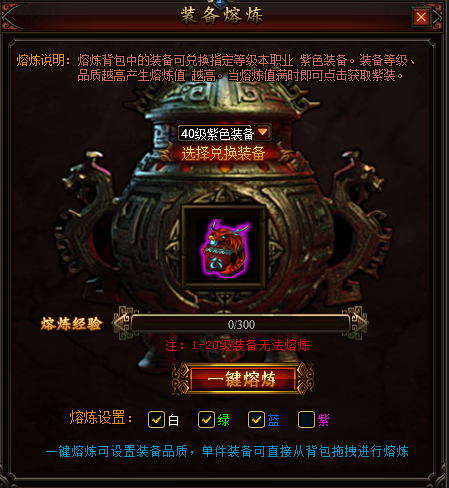Click the red beast-head chest item icon
449x488 pixels.
click(x=224, y=247)
